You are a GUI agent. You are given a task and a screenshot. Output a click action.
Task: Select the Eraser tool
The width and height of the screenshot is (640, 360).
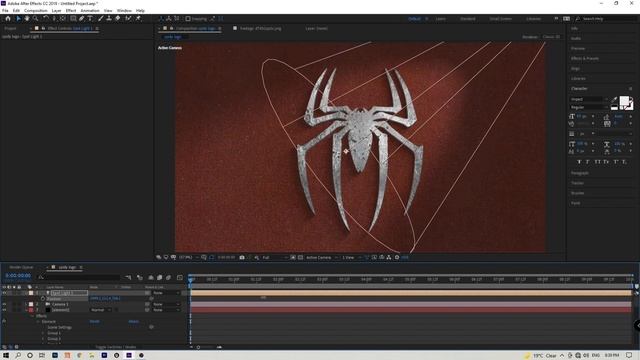click(x=118, y=18)
